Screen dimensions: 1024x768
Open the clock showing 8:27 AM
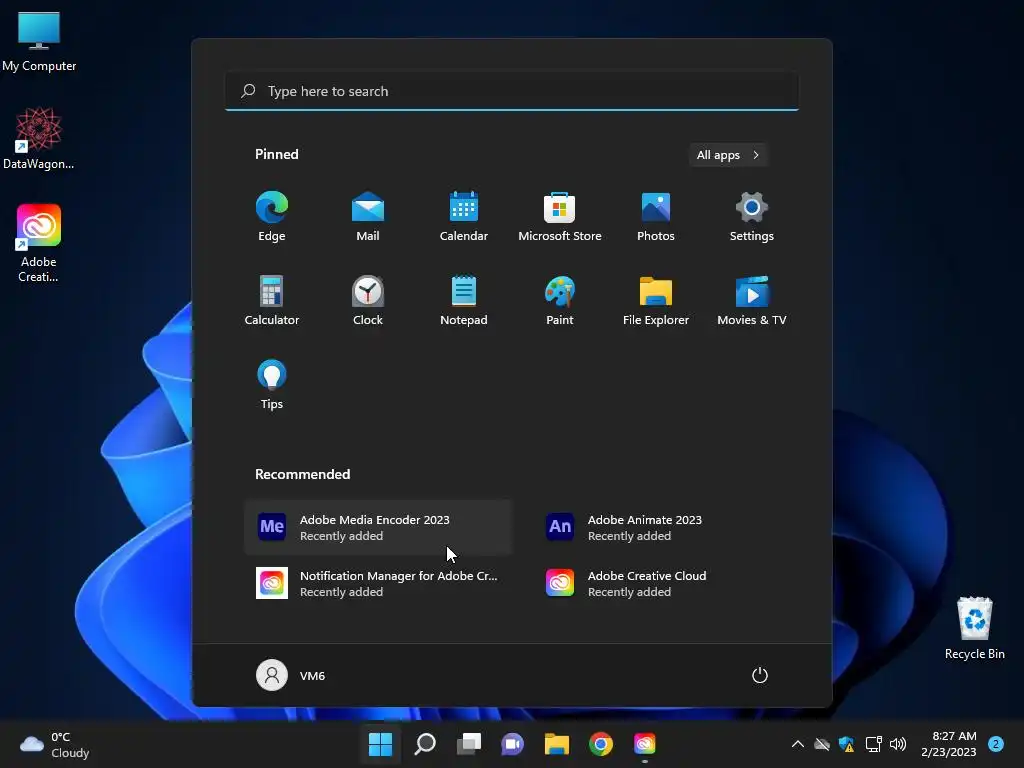coord(949,744)
